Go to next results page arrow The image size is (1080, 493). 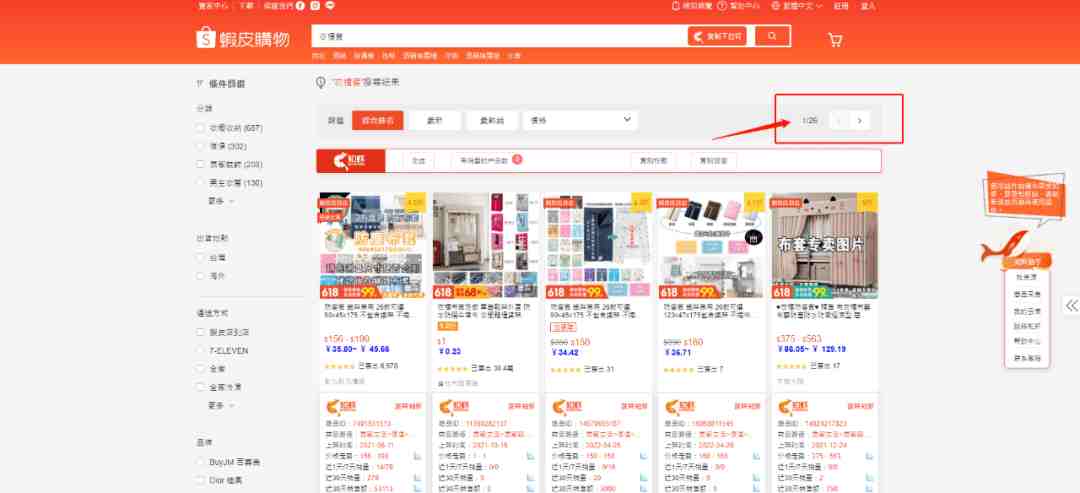pos(860,120)
